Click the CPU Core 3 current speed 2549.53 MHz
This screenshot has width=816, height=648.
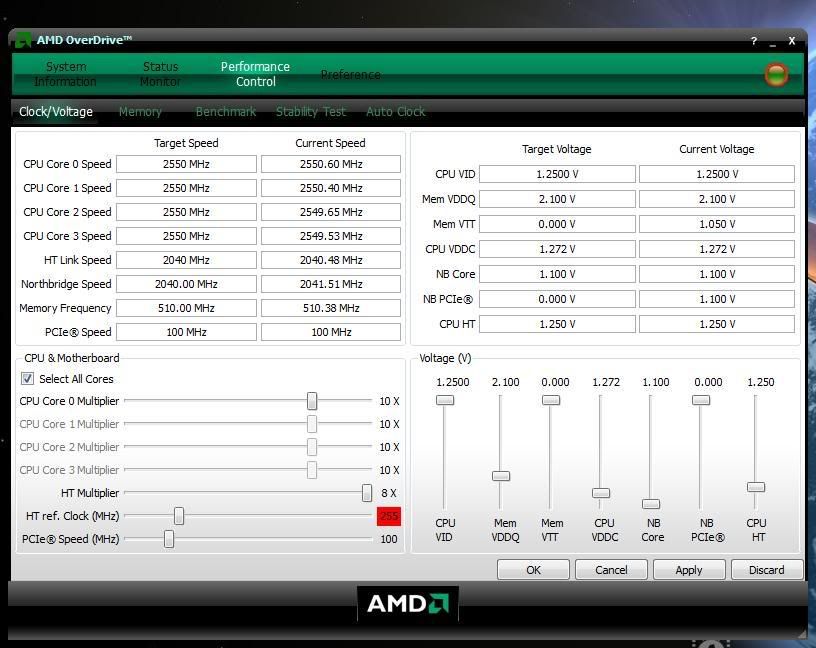pyautogui.click(x=331, y=236)
